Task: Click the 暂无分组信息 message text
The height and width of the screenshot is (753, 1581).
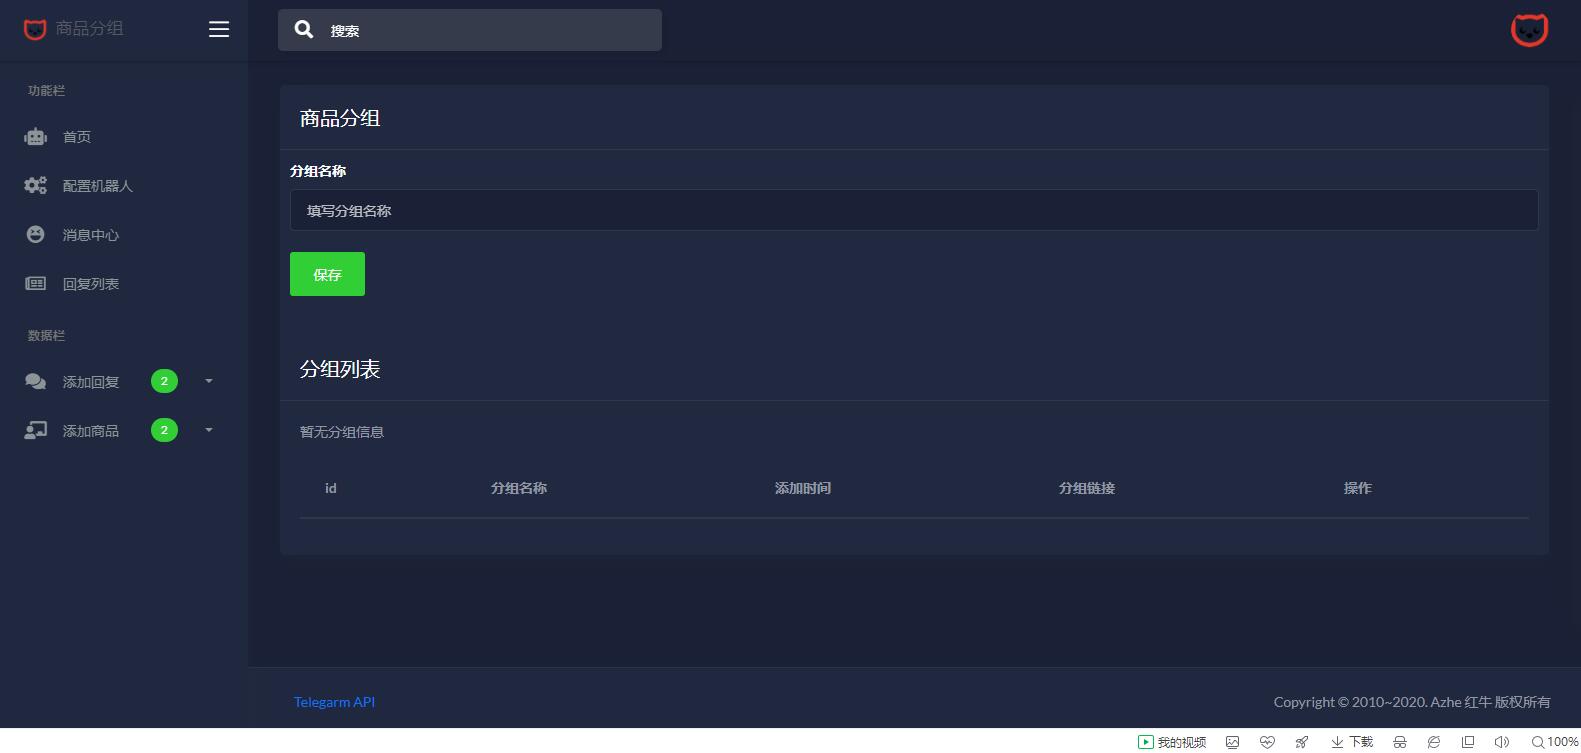Action: coord(342,432)
